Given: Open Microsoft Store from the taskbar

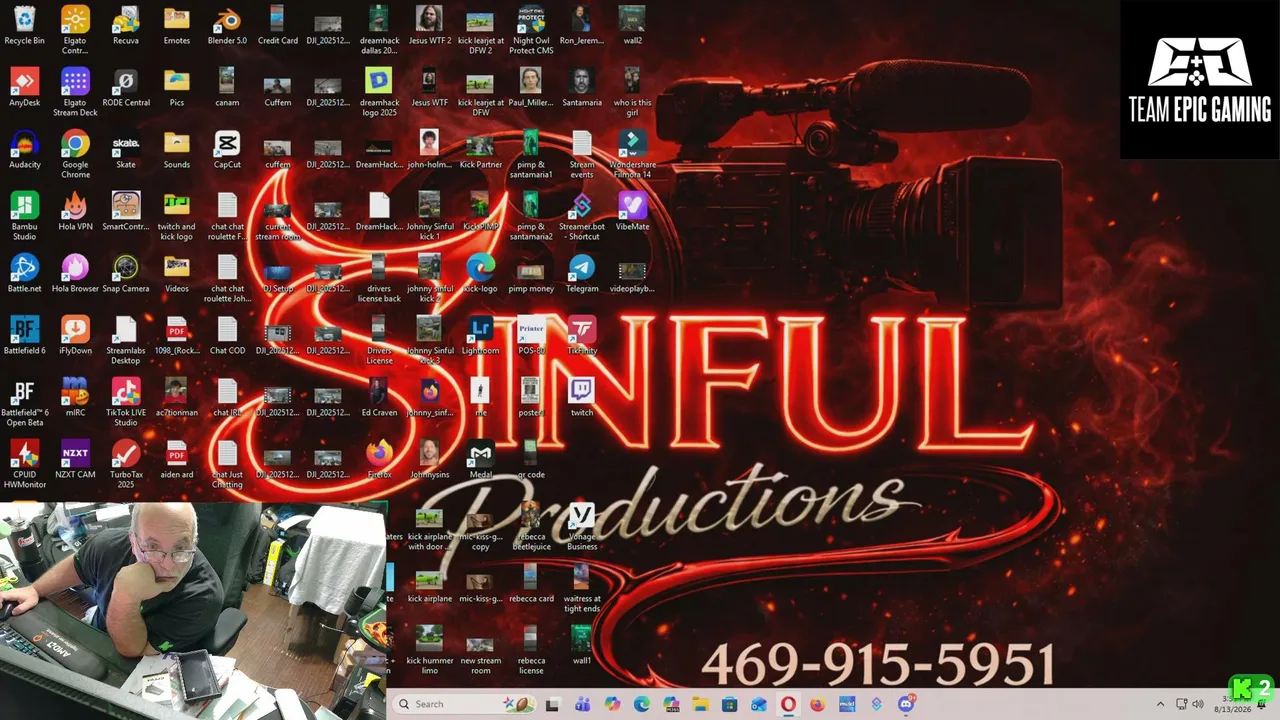Looking at the screenshot, I should (x=729, y=704).
